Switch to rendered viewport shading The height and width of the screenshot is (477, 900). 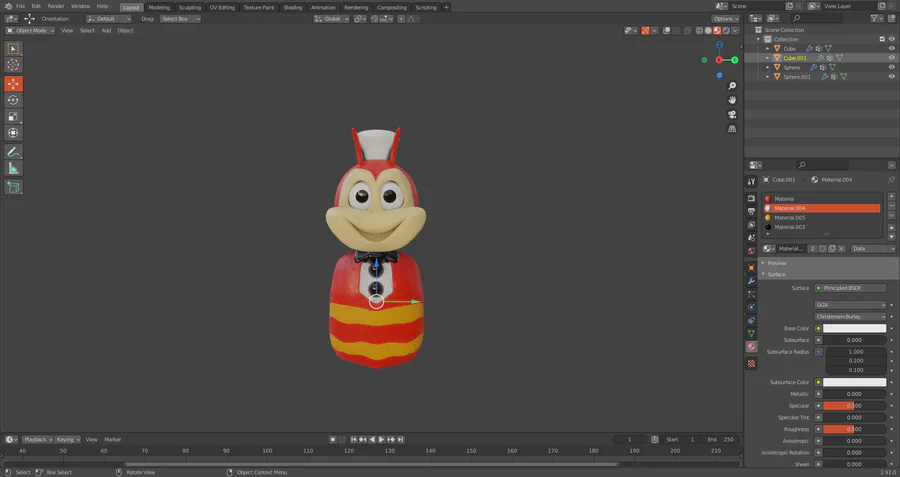[x=726, y=30]
